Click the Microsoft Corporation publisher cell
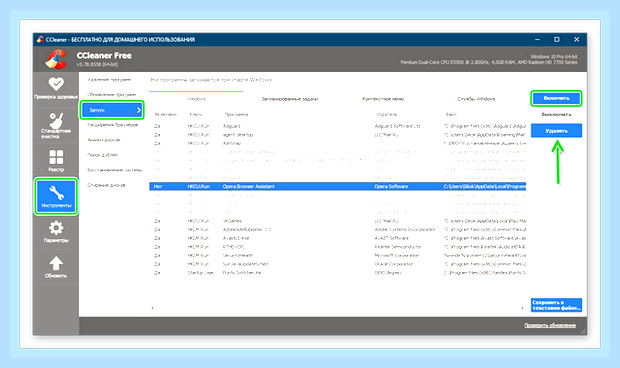620x368 pixels. 397,255
